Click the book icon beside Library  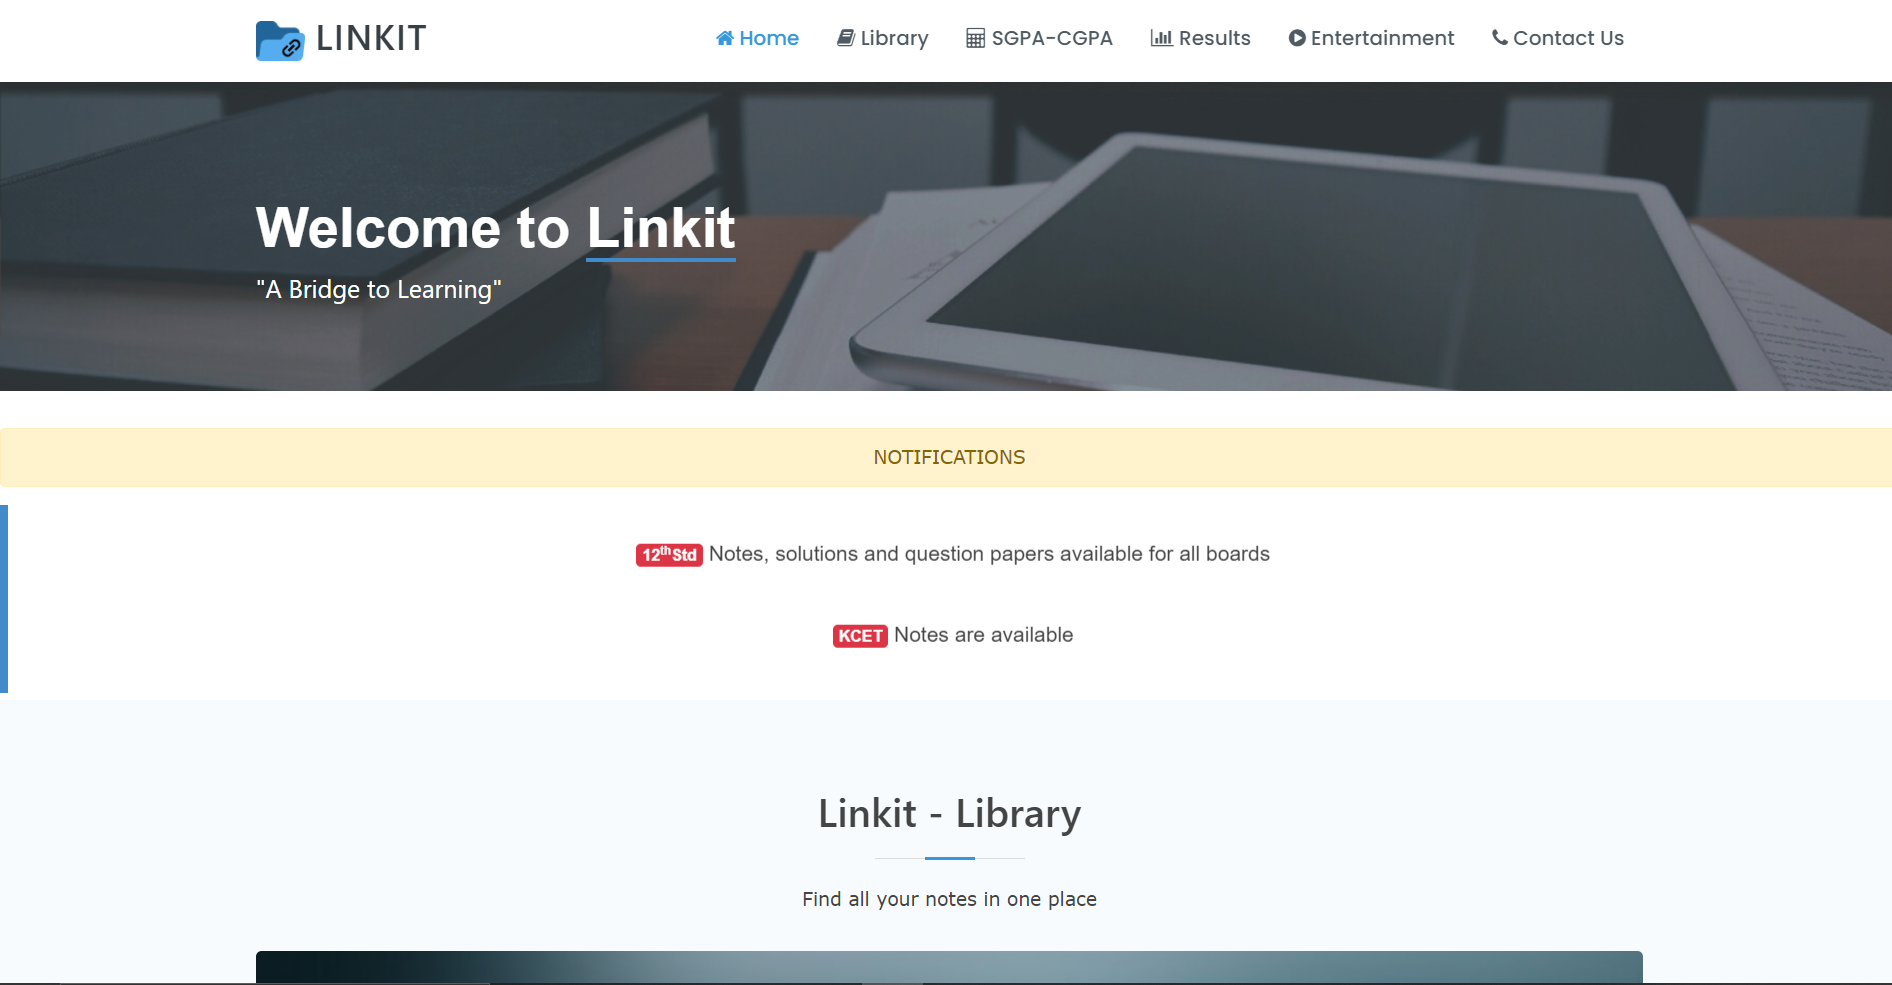846,38
